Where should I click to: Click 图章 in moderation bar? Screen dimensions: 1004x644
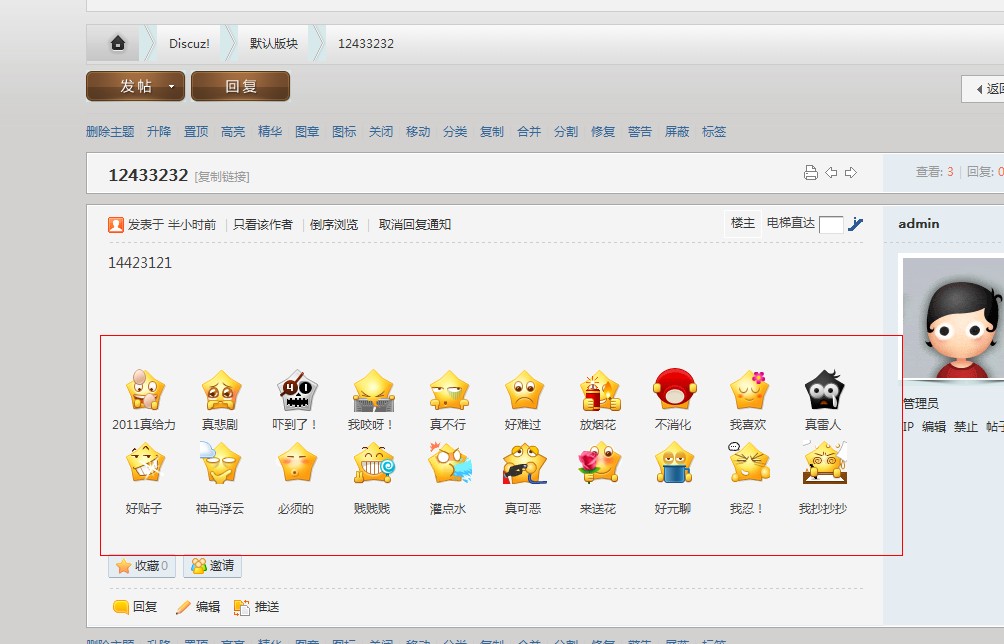[x=307, y=132]
